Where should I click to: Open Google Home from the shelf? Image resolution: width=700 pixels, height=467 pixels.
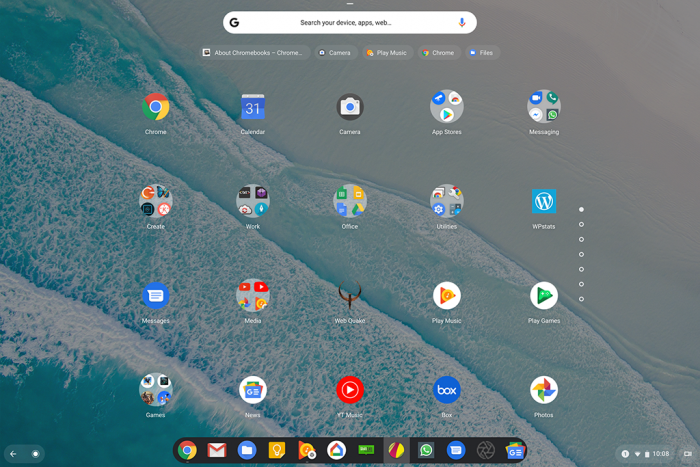[337, 450]
